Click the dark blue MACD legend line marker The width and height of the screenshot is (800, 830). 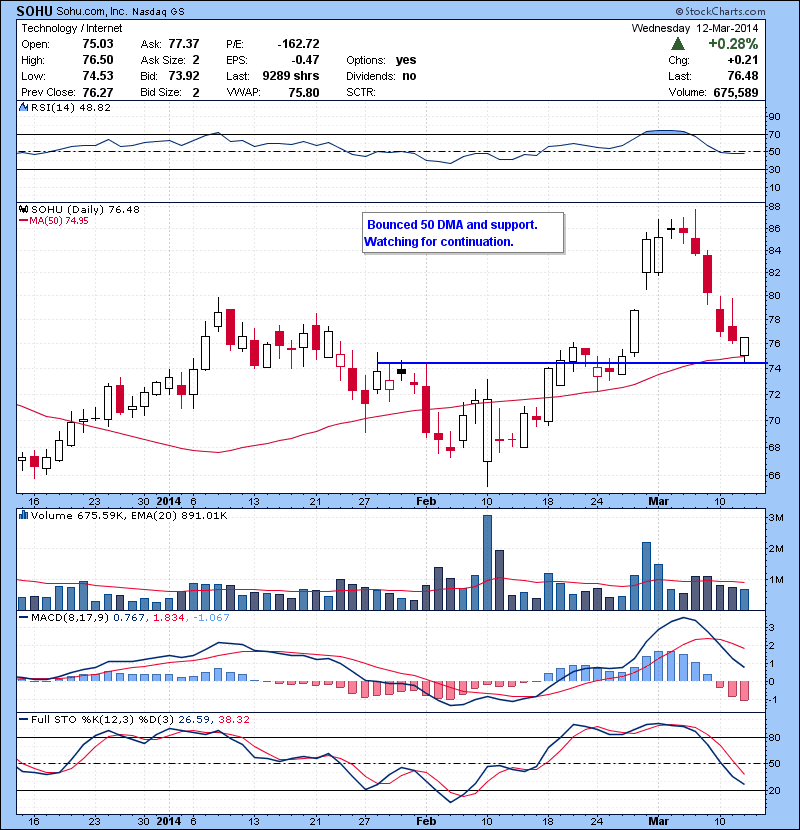click(x=23, y=617)
